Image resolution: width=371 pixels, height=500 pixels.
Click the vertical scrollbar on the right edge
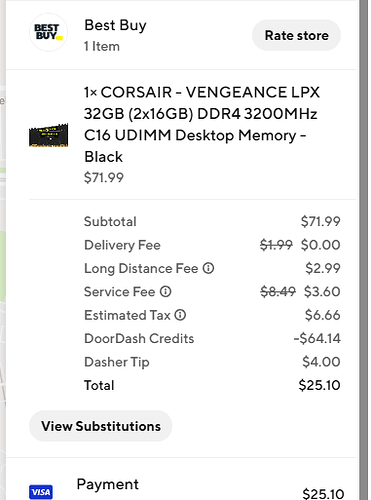click(364, 250)
